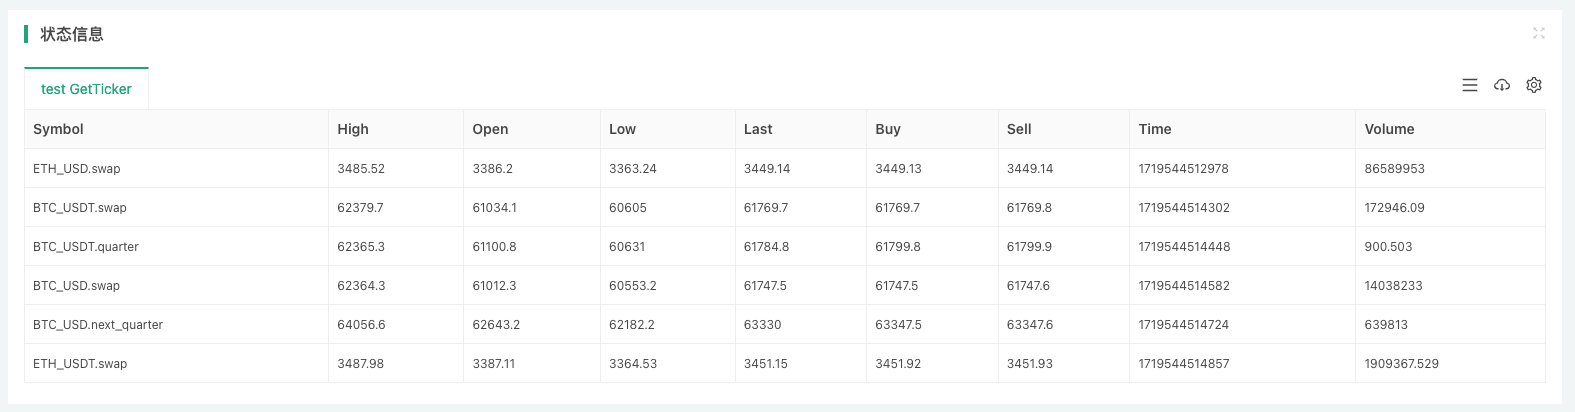Click the Last column header
The width and height of the screenshot is (1575, 412).
click(x=758, y=129)
